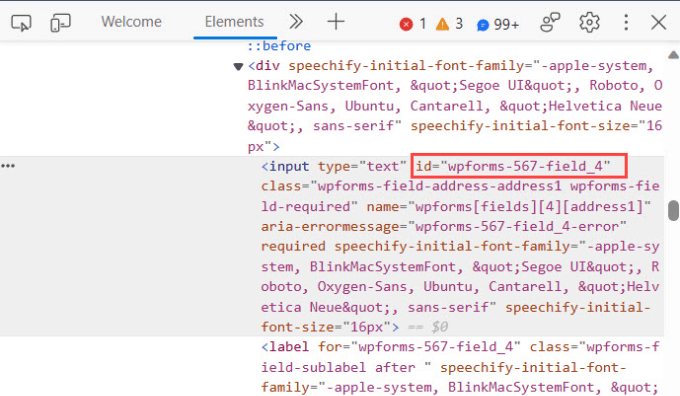Open Customize and control DevTools menu

(x=626, y=22)
